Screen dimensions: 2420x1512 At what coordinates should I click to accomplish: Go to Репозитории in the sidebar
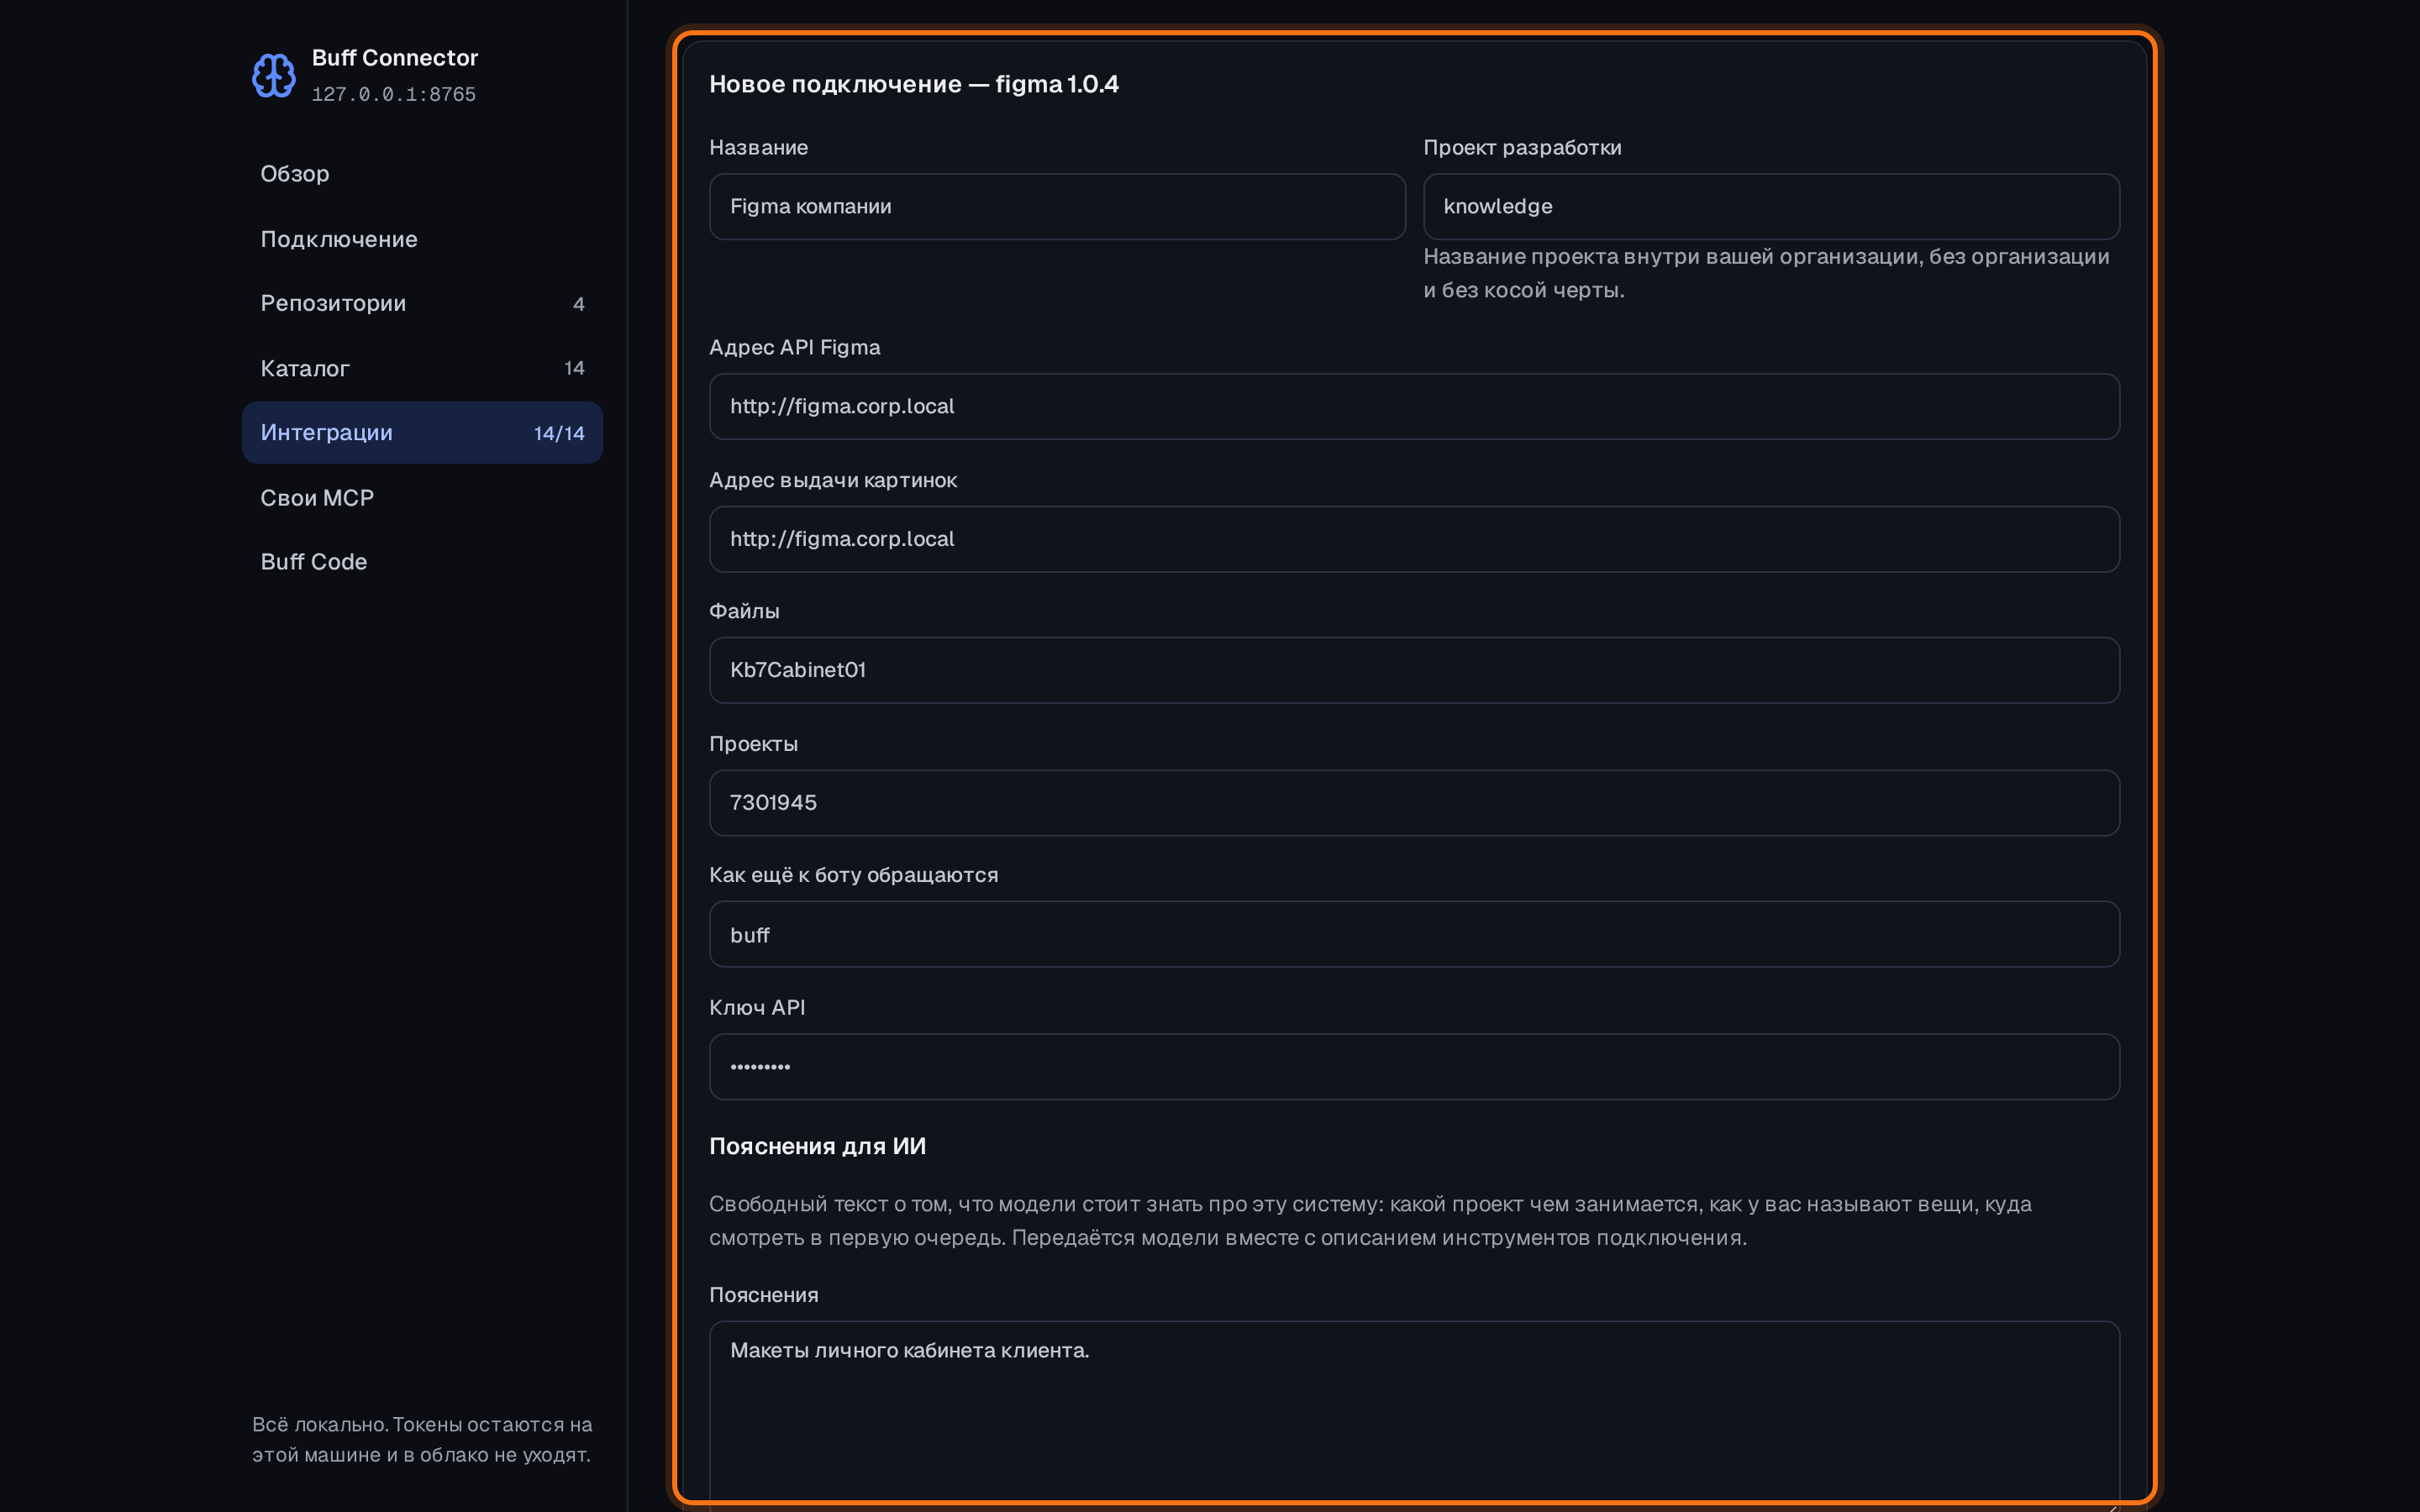point(422,303)
